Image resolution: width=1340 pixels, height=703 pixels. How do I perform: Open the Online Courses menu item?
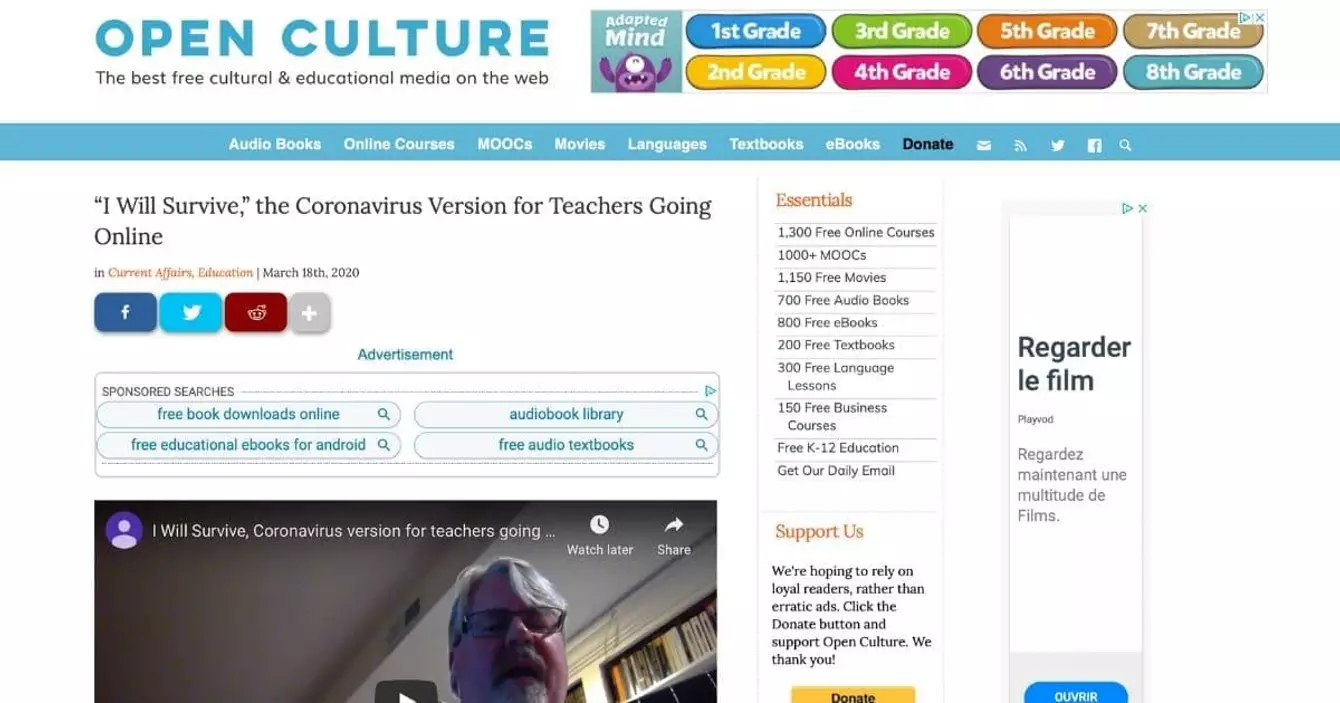click(x=399, y=144)
